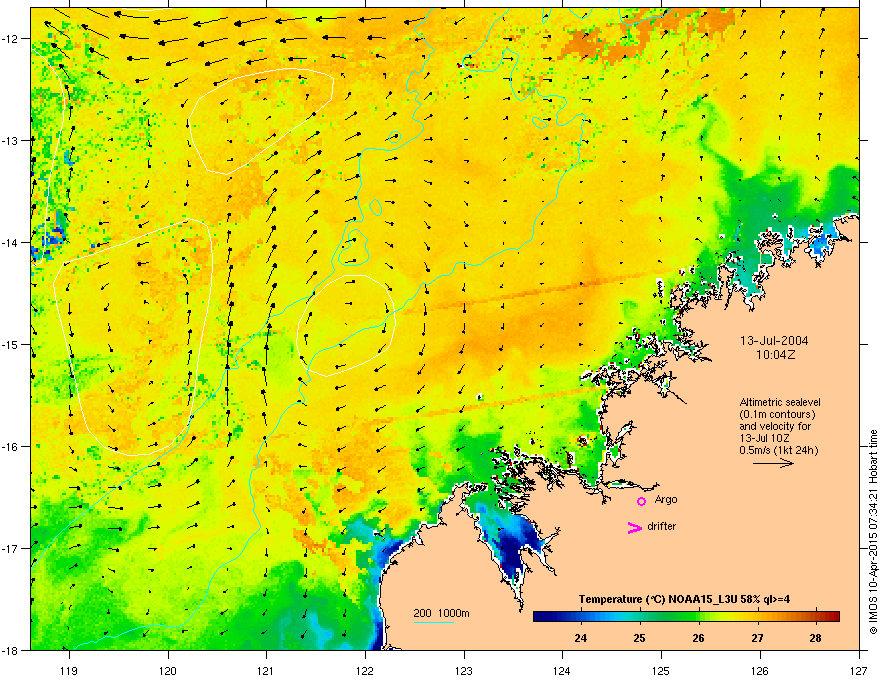Click the '13-Jul 10Z' legend line
Image resolution: width=880 pixels, height=680 pixels.
[x=764, y=438]
